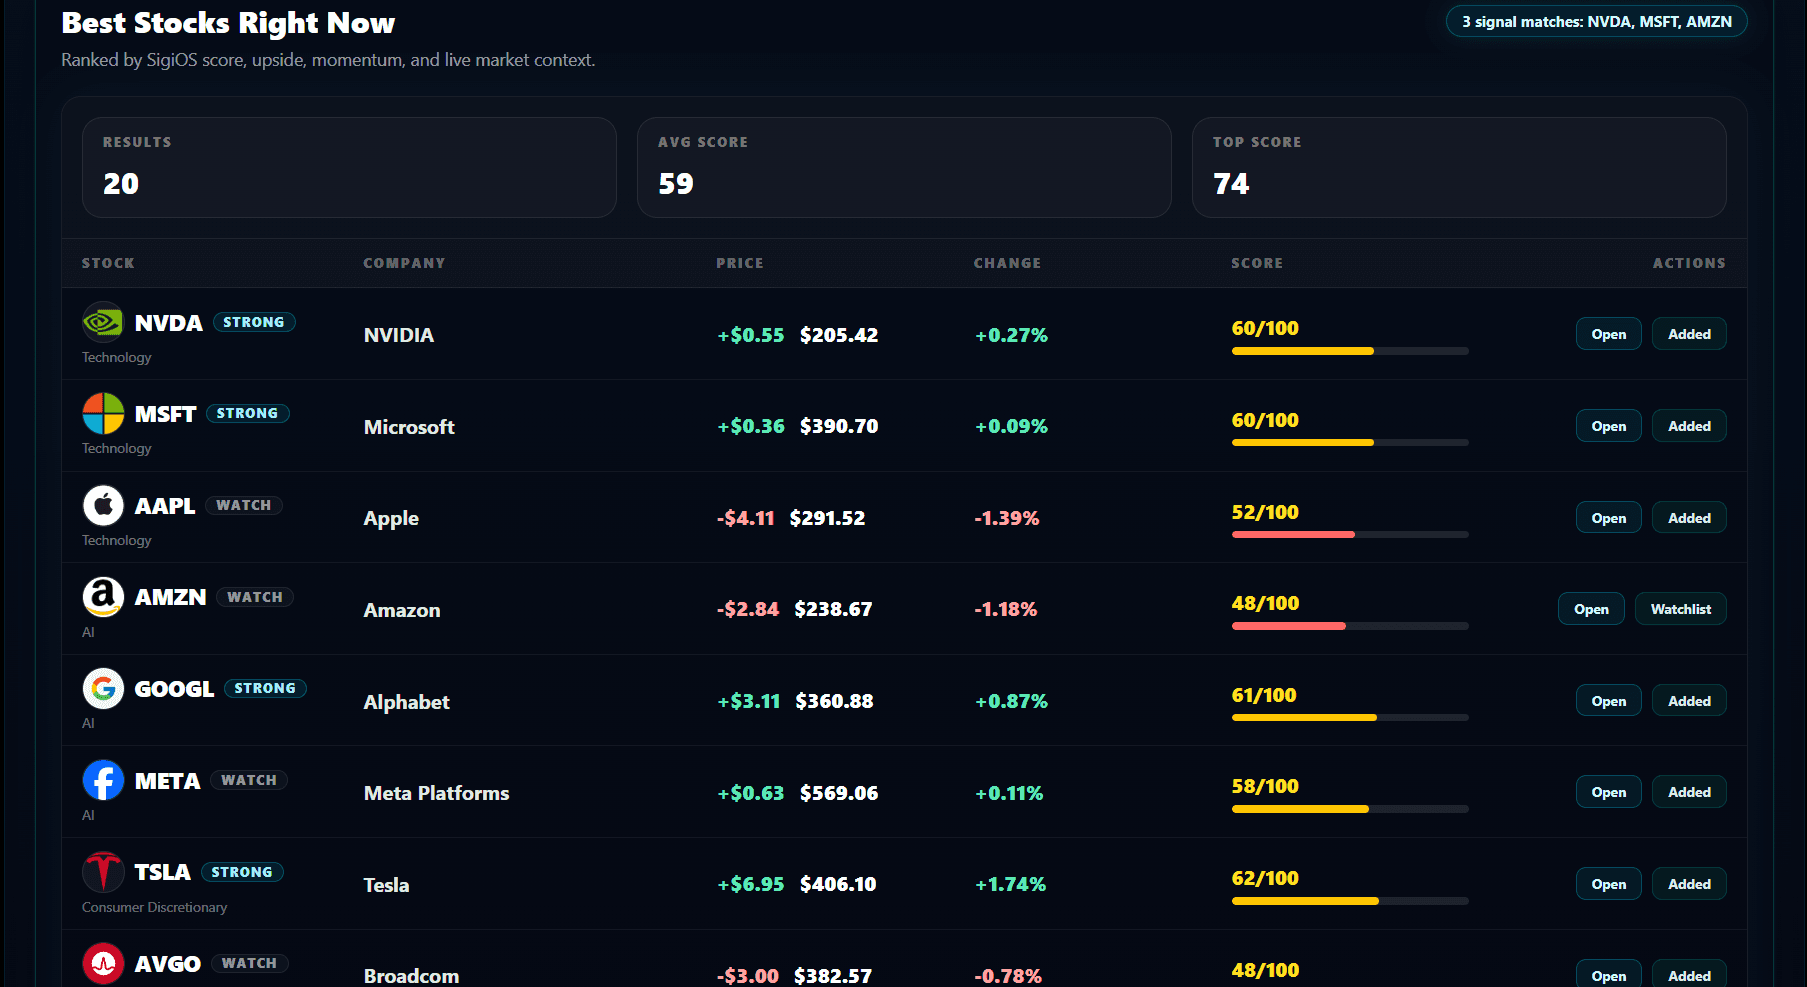The width and height of the screenshot is (1807, 987).
Task: Click the STRONG badge next to TSLA
Action: pyautogui.click(x=242, y=872)
